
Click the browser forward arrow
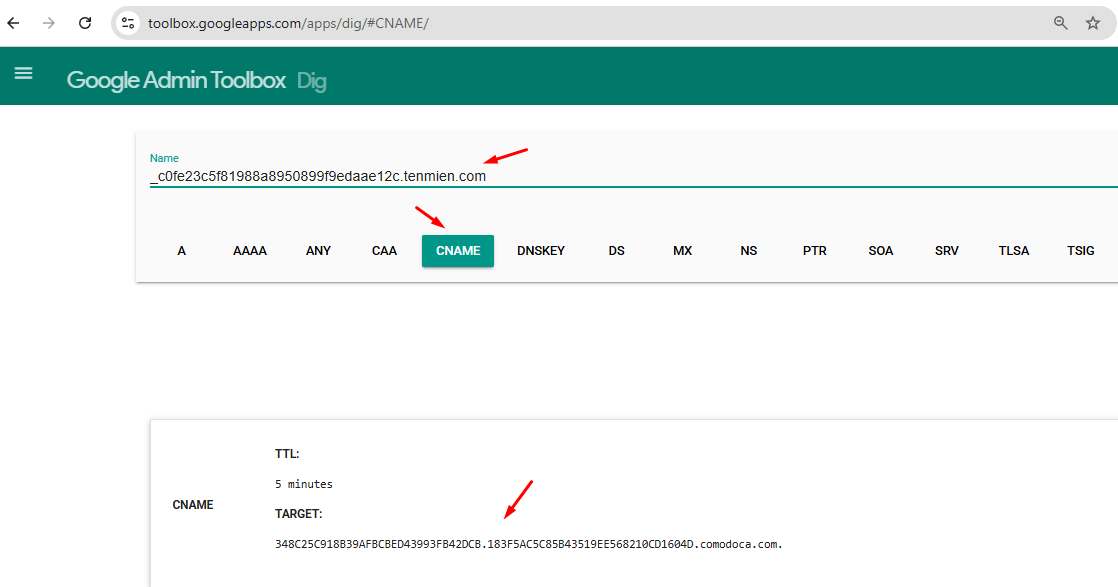point(49,23)
